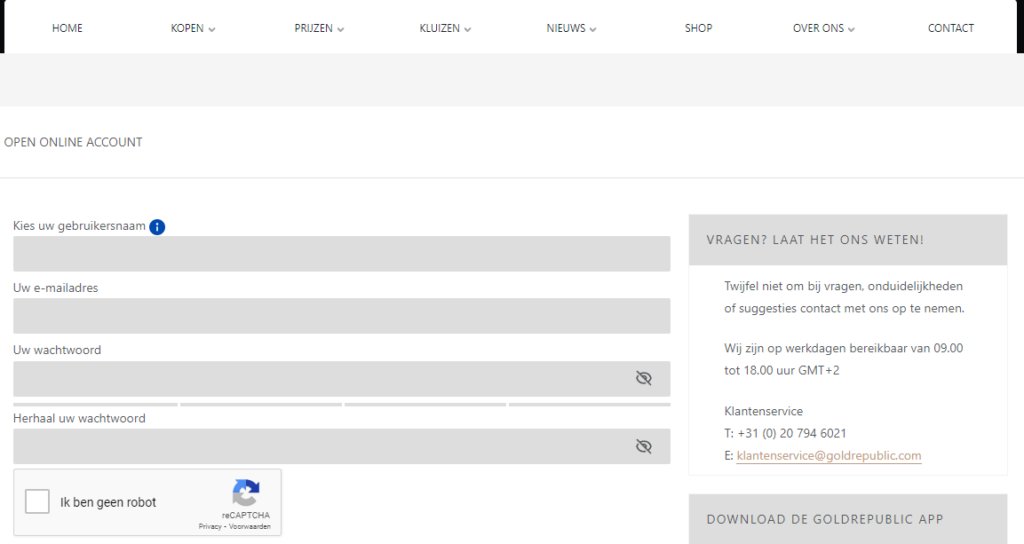
Task: Go to the HOME menu item
Action: [x=67, y=28]
